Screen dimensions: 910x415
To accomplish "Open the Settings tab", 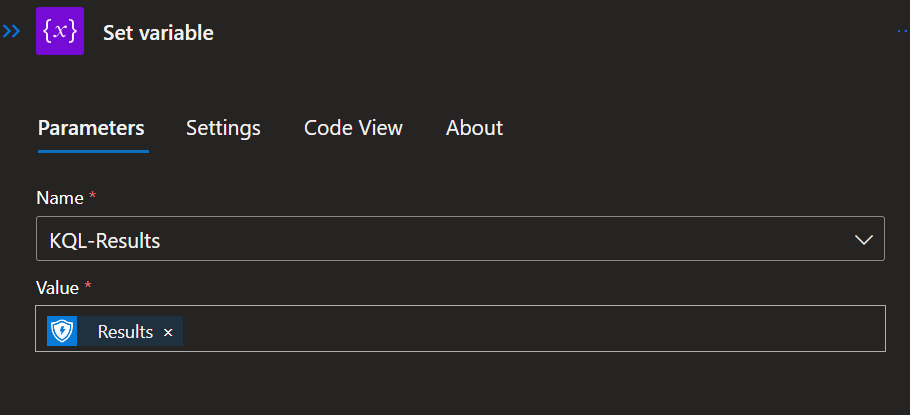I will click(223, 128).
